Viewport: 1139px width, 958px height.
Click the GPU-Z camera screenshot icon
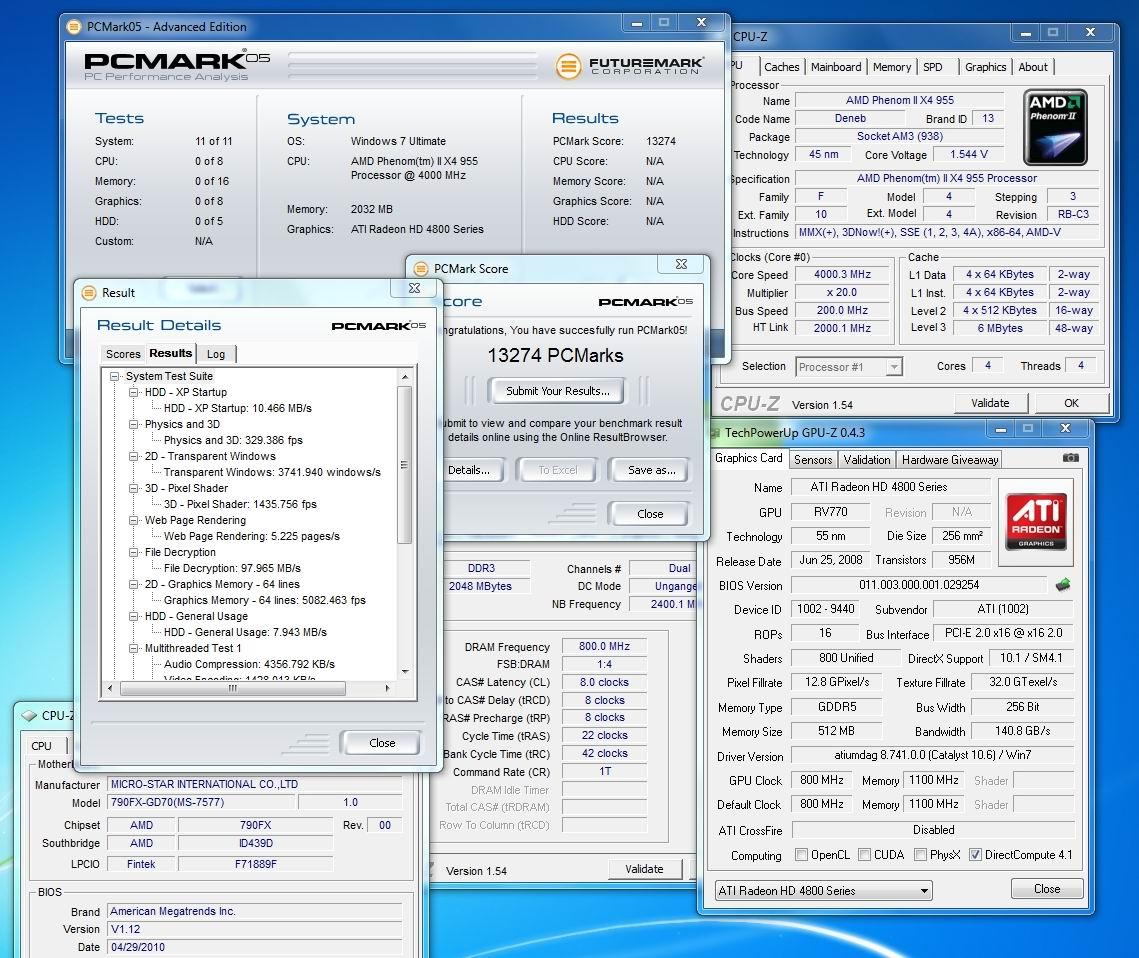pyautogui.click(x=1070, y=458)
